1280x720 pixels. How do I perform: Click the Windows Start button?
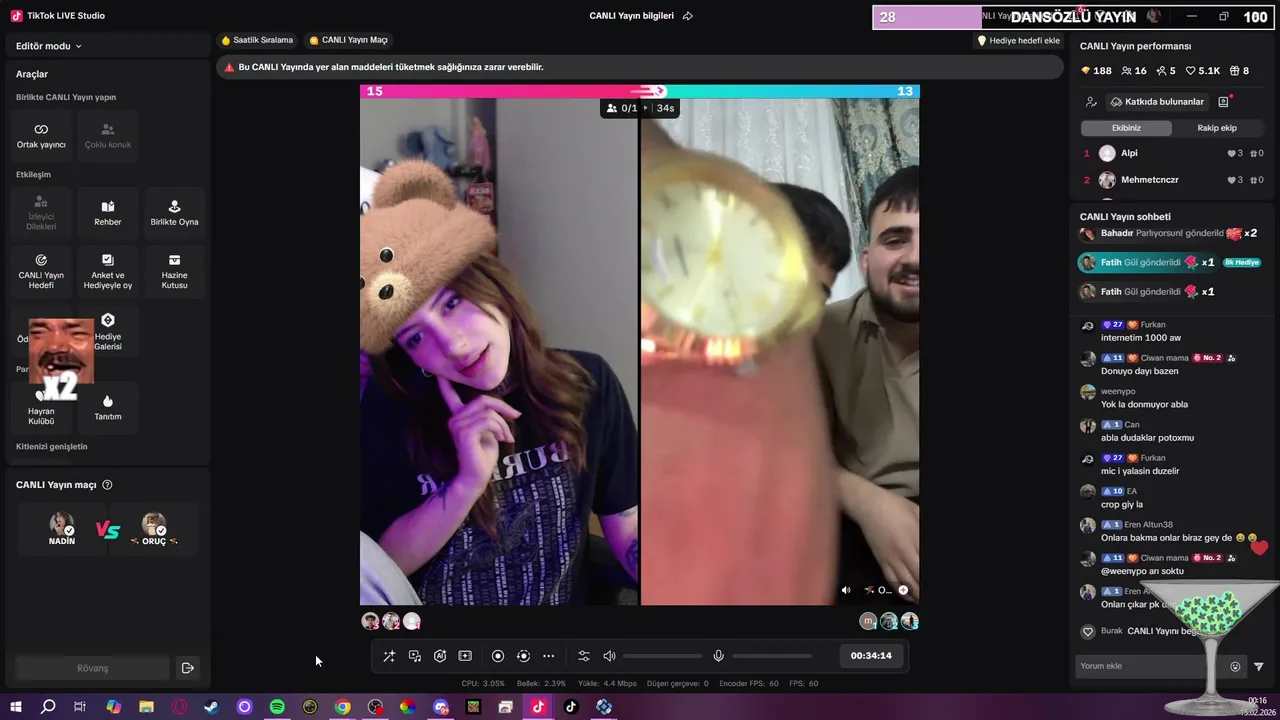point(15,707)
